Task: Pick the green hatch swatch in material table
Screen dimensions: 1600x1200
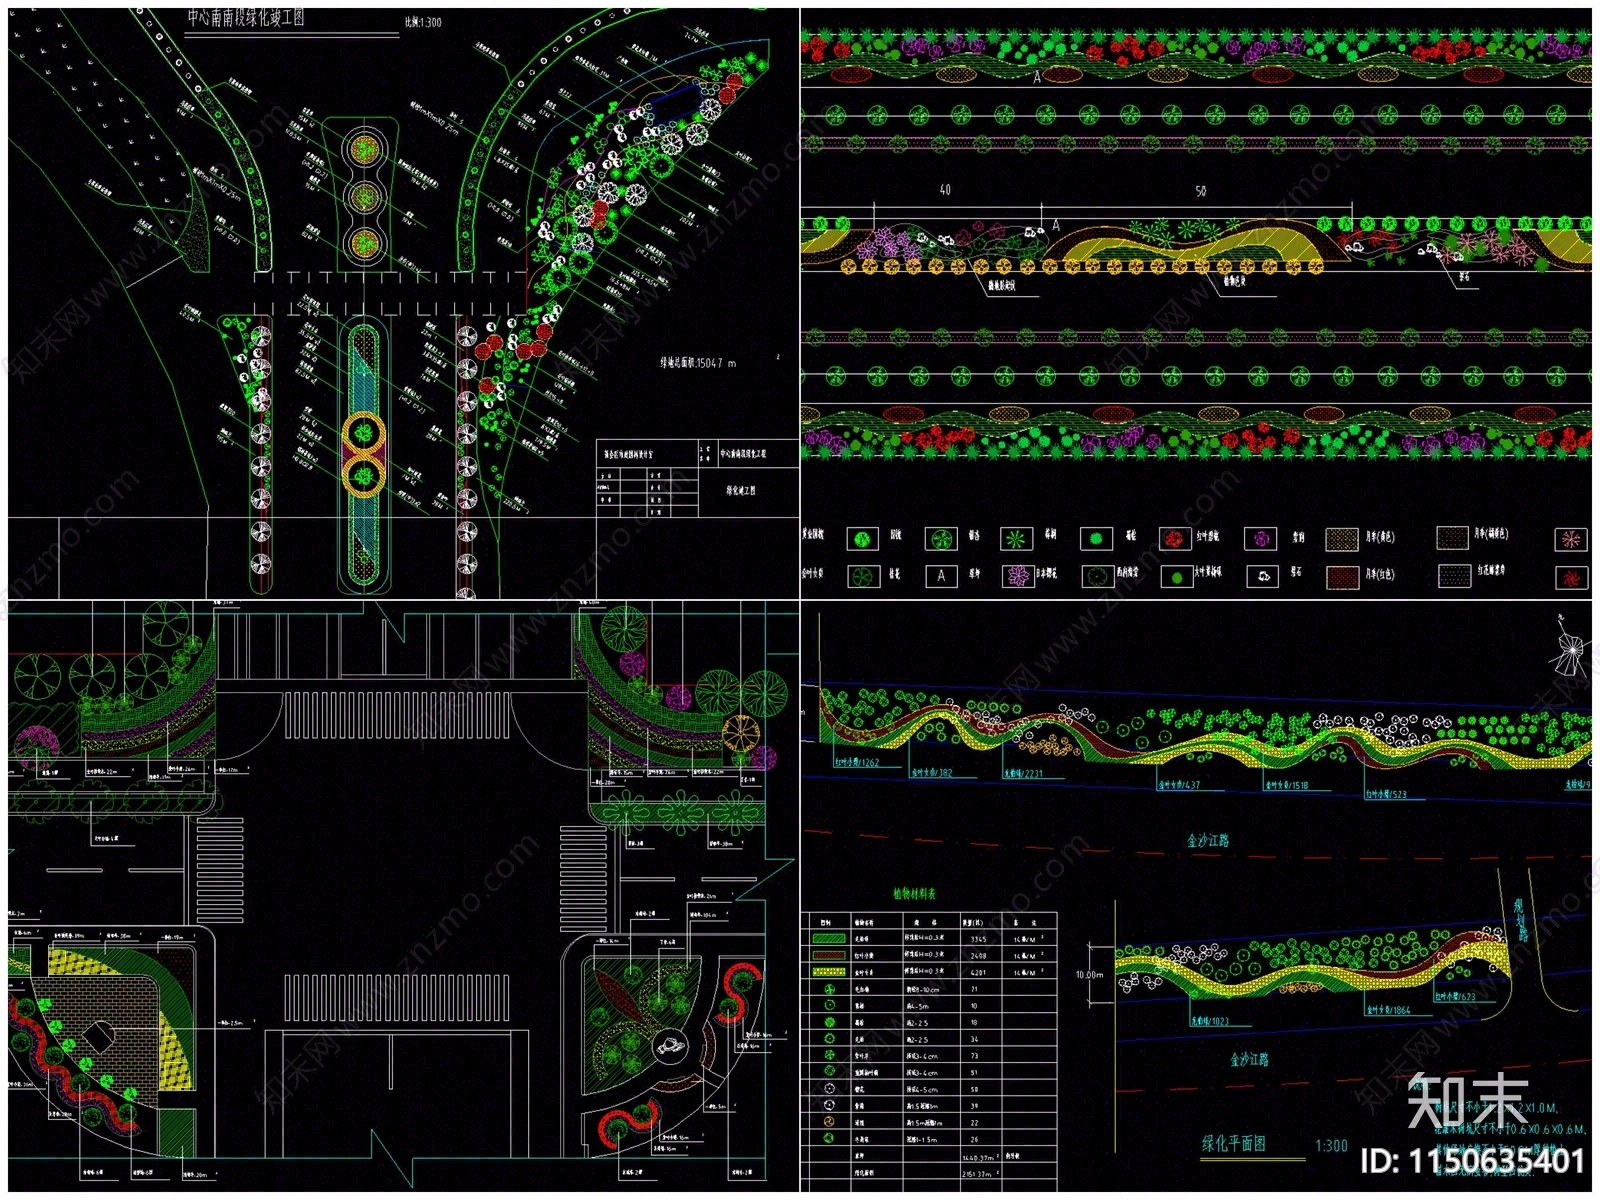Action: point(830,939)
